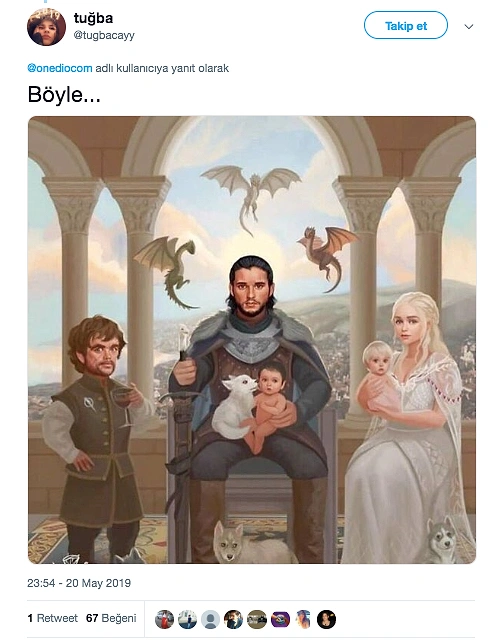Open the 23:54 - 20 May 2019 timestamp

pos(79,583)
